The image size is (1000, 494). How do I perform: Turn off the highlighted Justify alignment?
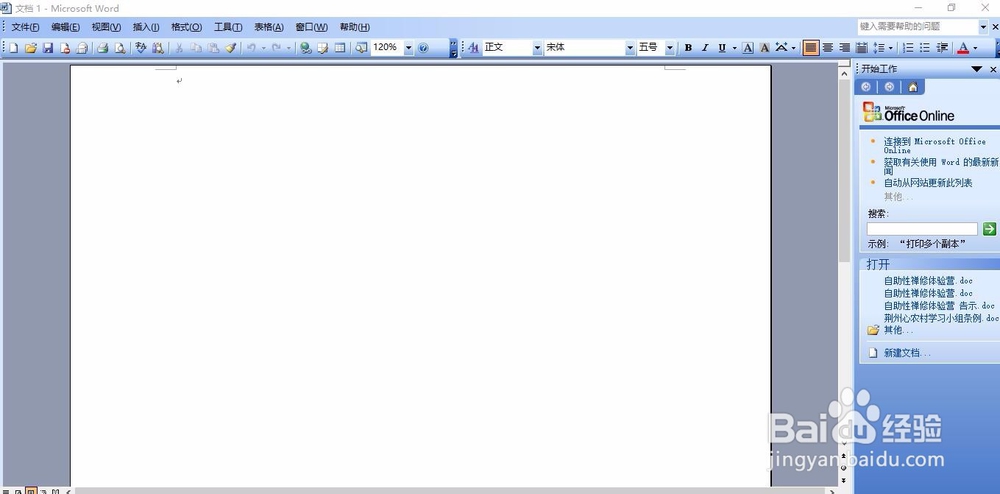811,48
